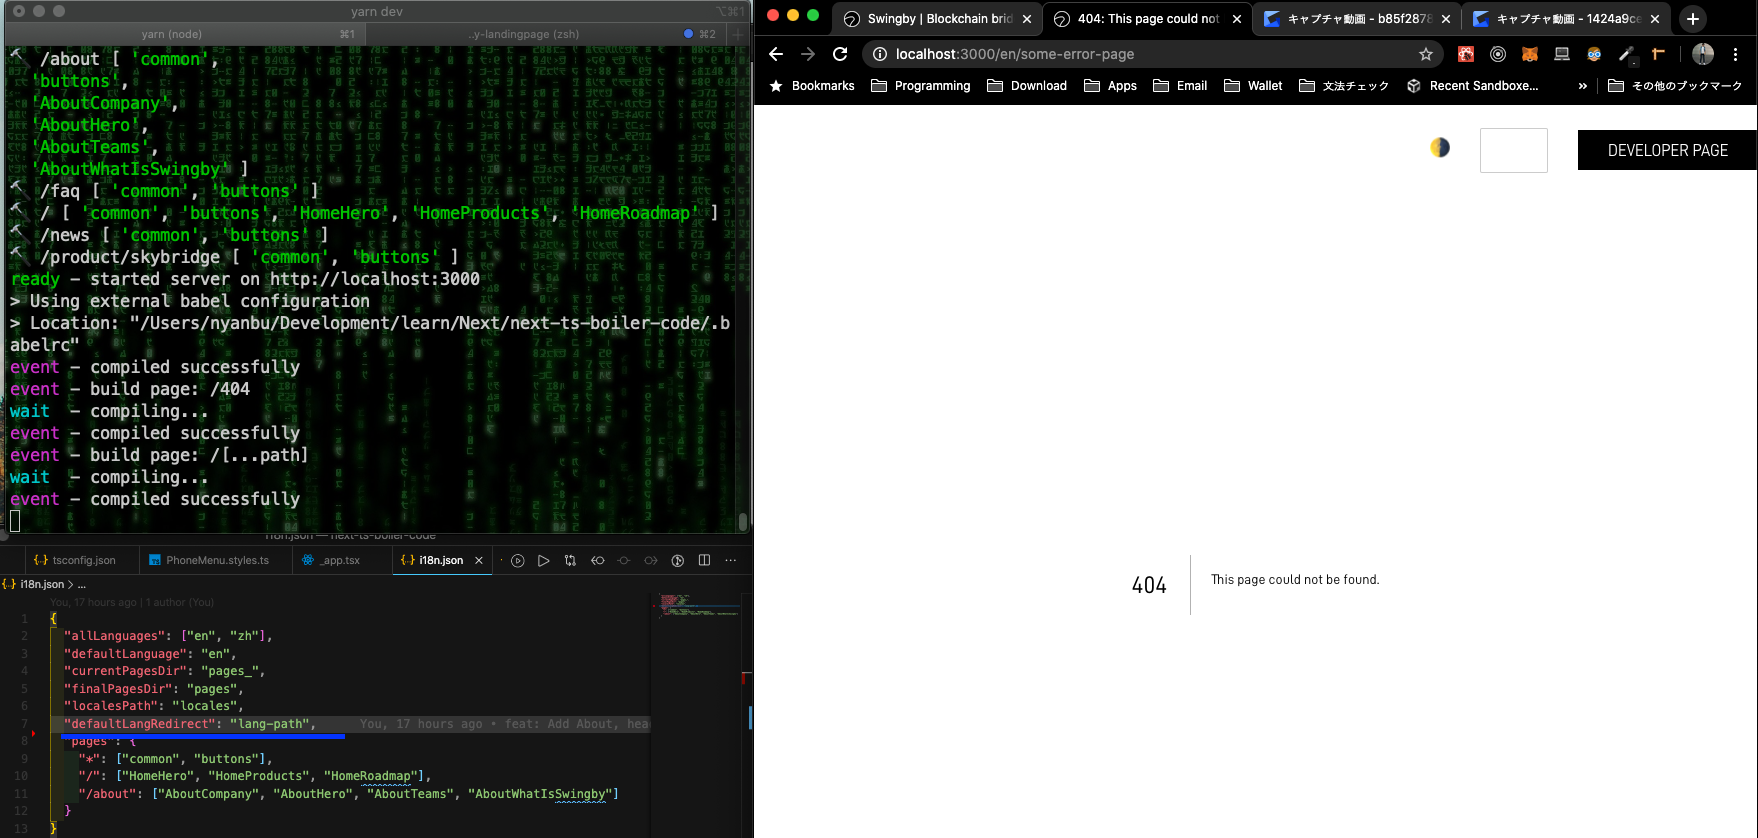Open the Recent Sandboxes bookmark

[1472, 86]
